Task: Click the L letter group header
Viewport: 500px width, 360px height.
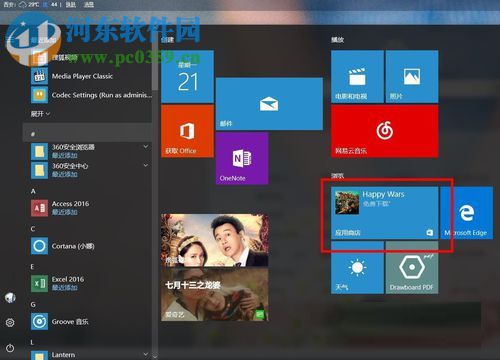Action: click(x=32, y=342)
